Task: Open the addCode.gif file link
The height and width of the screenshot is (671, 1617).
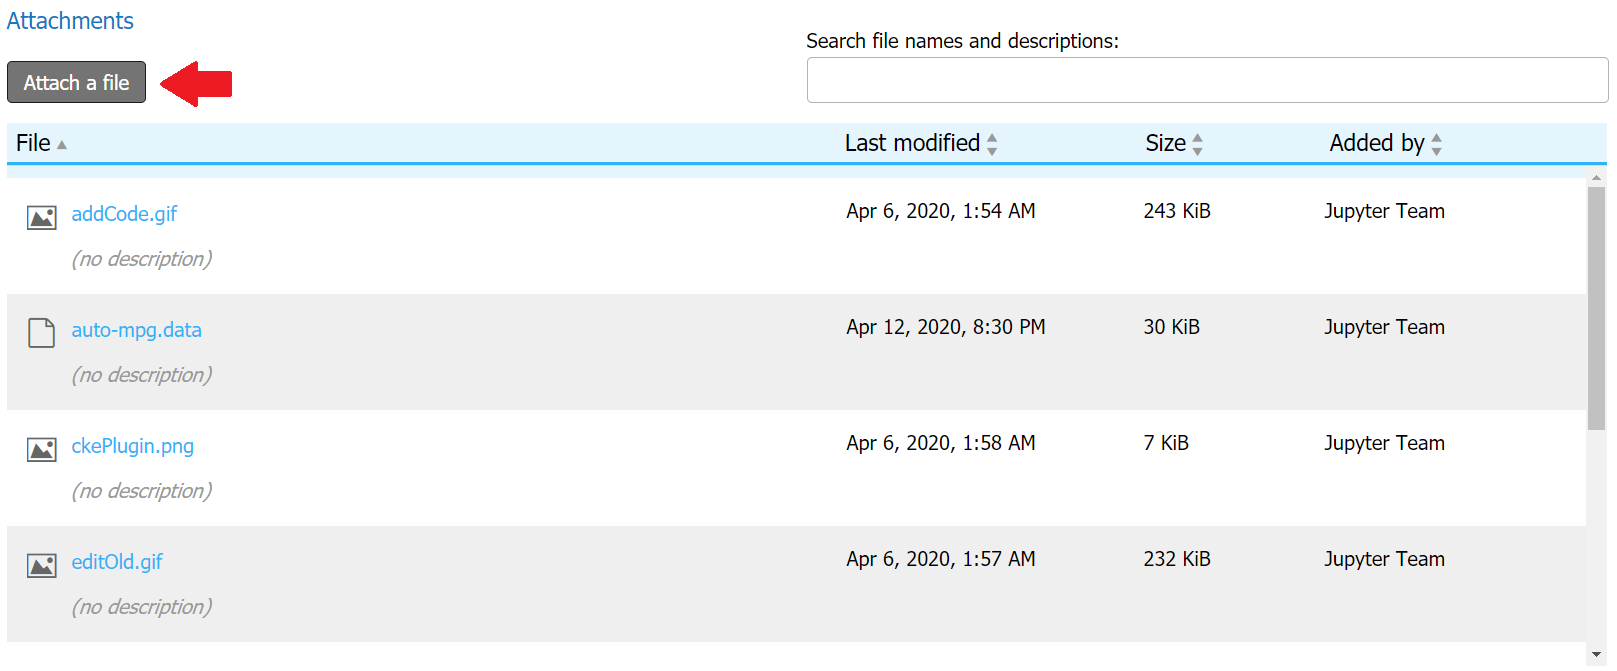Action: [124, 214]
